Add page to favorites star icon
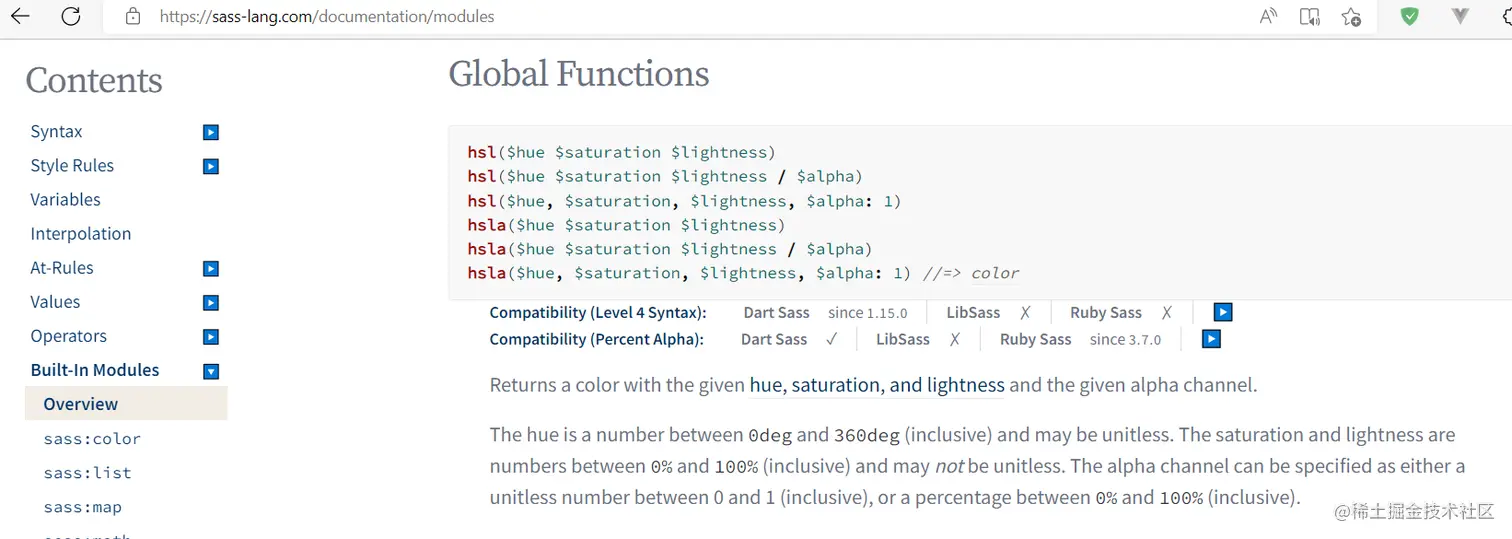The height and width of the screenshot is (539, 1512). tap(1351, 16)
